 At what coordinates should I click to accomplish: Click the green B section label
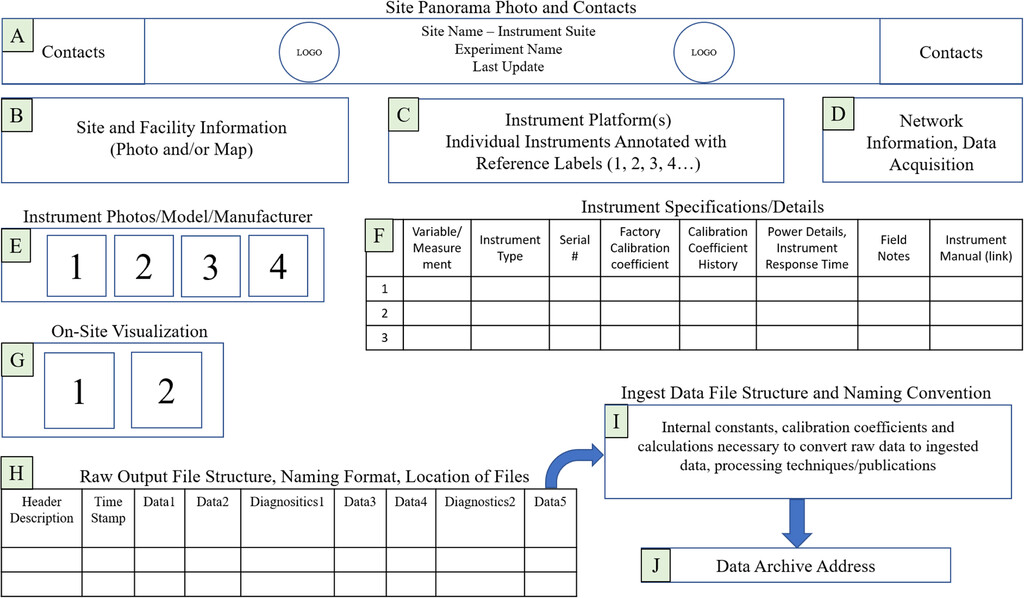pos(17,116)
